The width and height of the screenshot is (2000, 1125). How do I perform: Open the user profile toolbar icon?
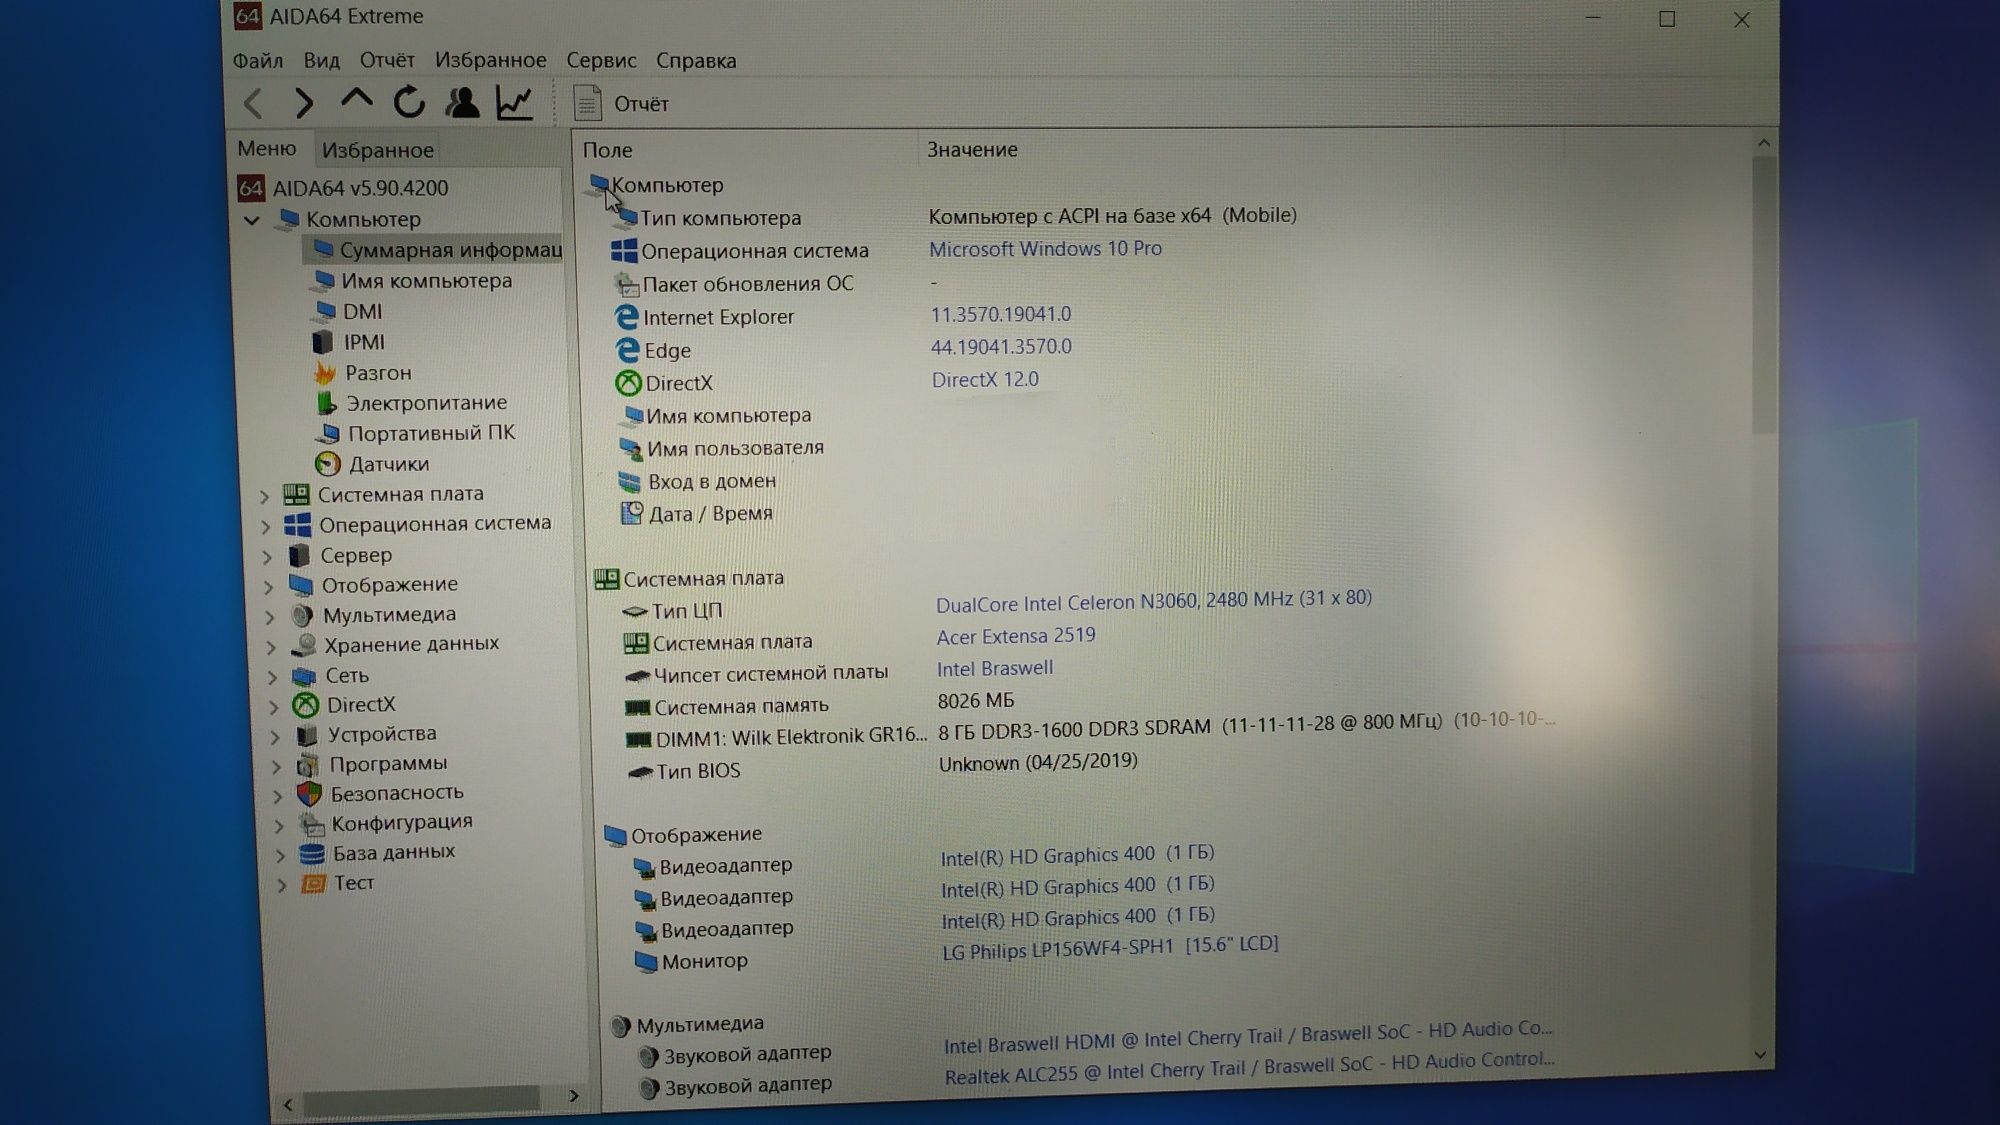click(x=462, y=102)
